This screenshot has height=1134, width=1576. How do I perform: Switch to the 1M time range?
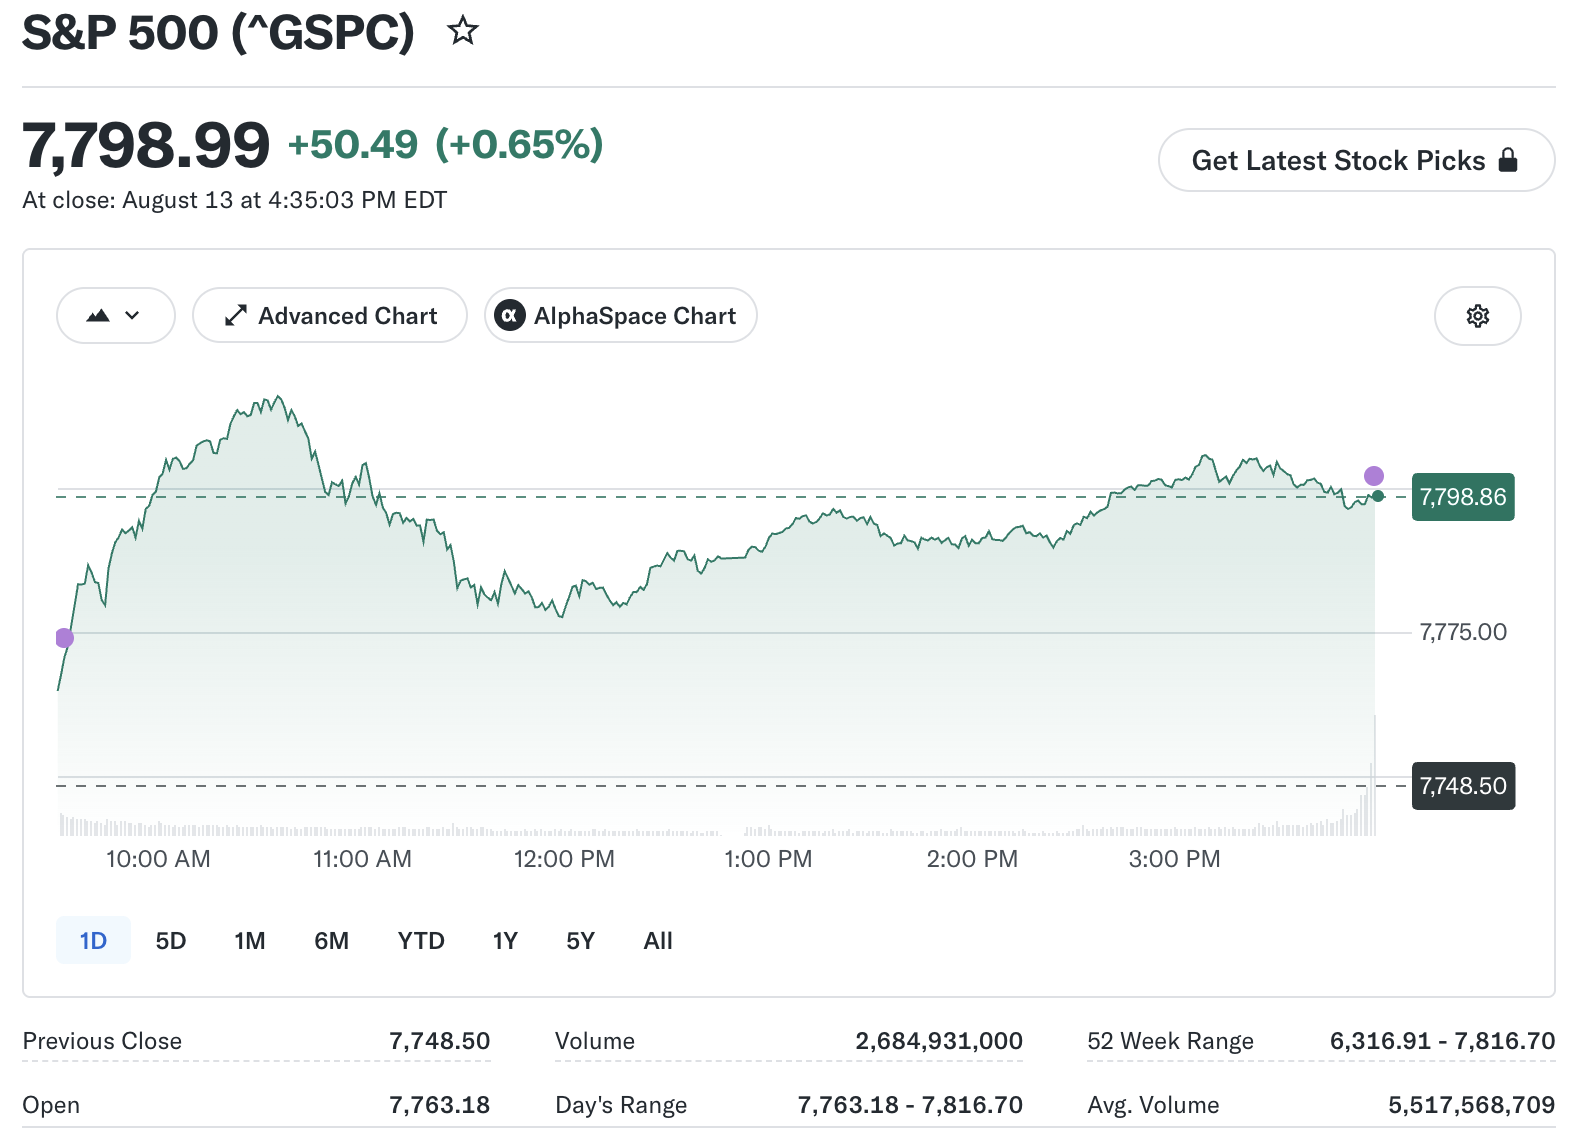pyautogui.click(x=250, y=940)
